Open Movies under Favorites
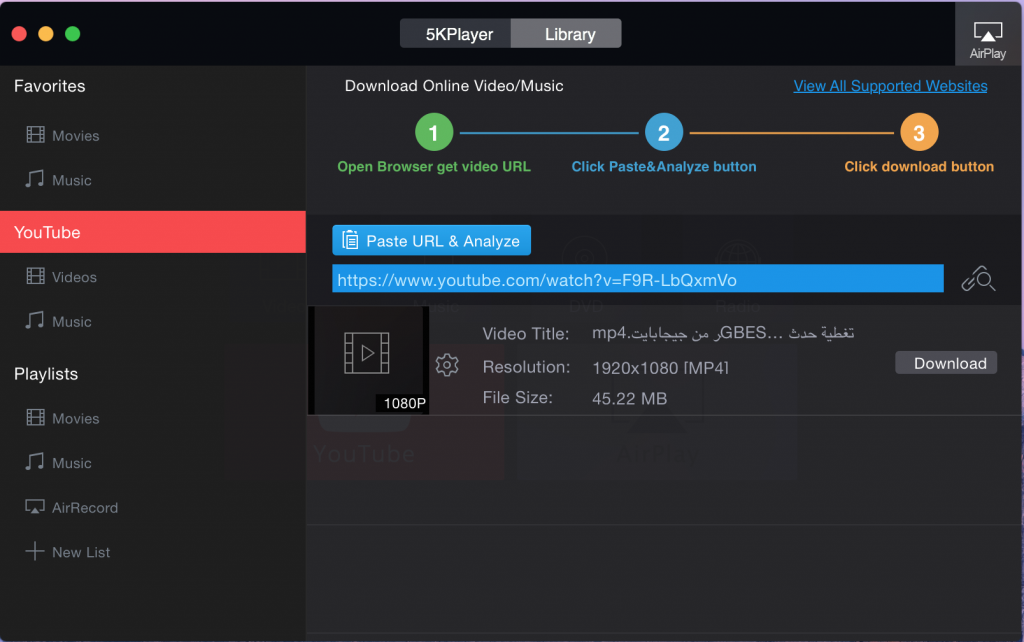The image size is (1024, 642). [x=76, y=136]
